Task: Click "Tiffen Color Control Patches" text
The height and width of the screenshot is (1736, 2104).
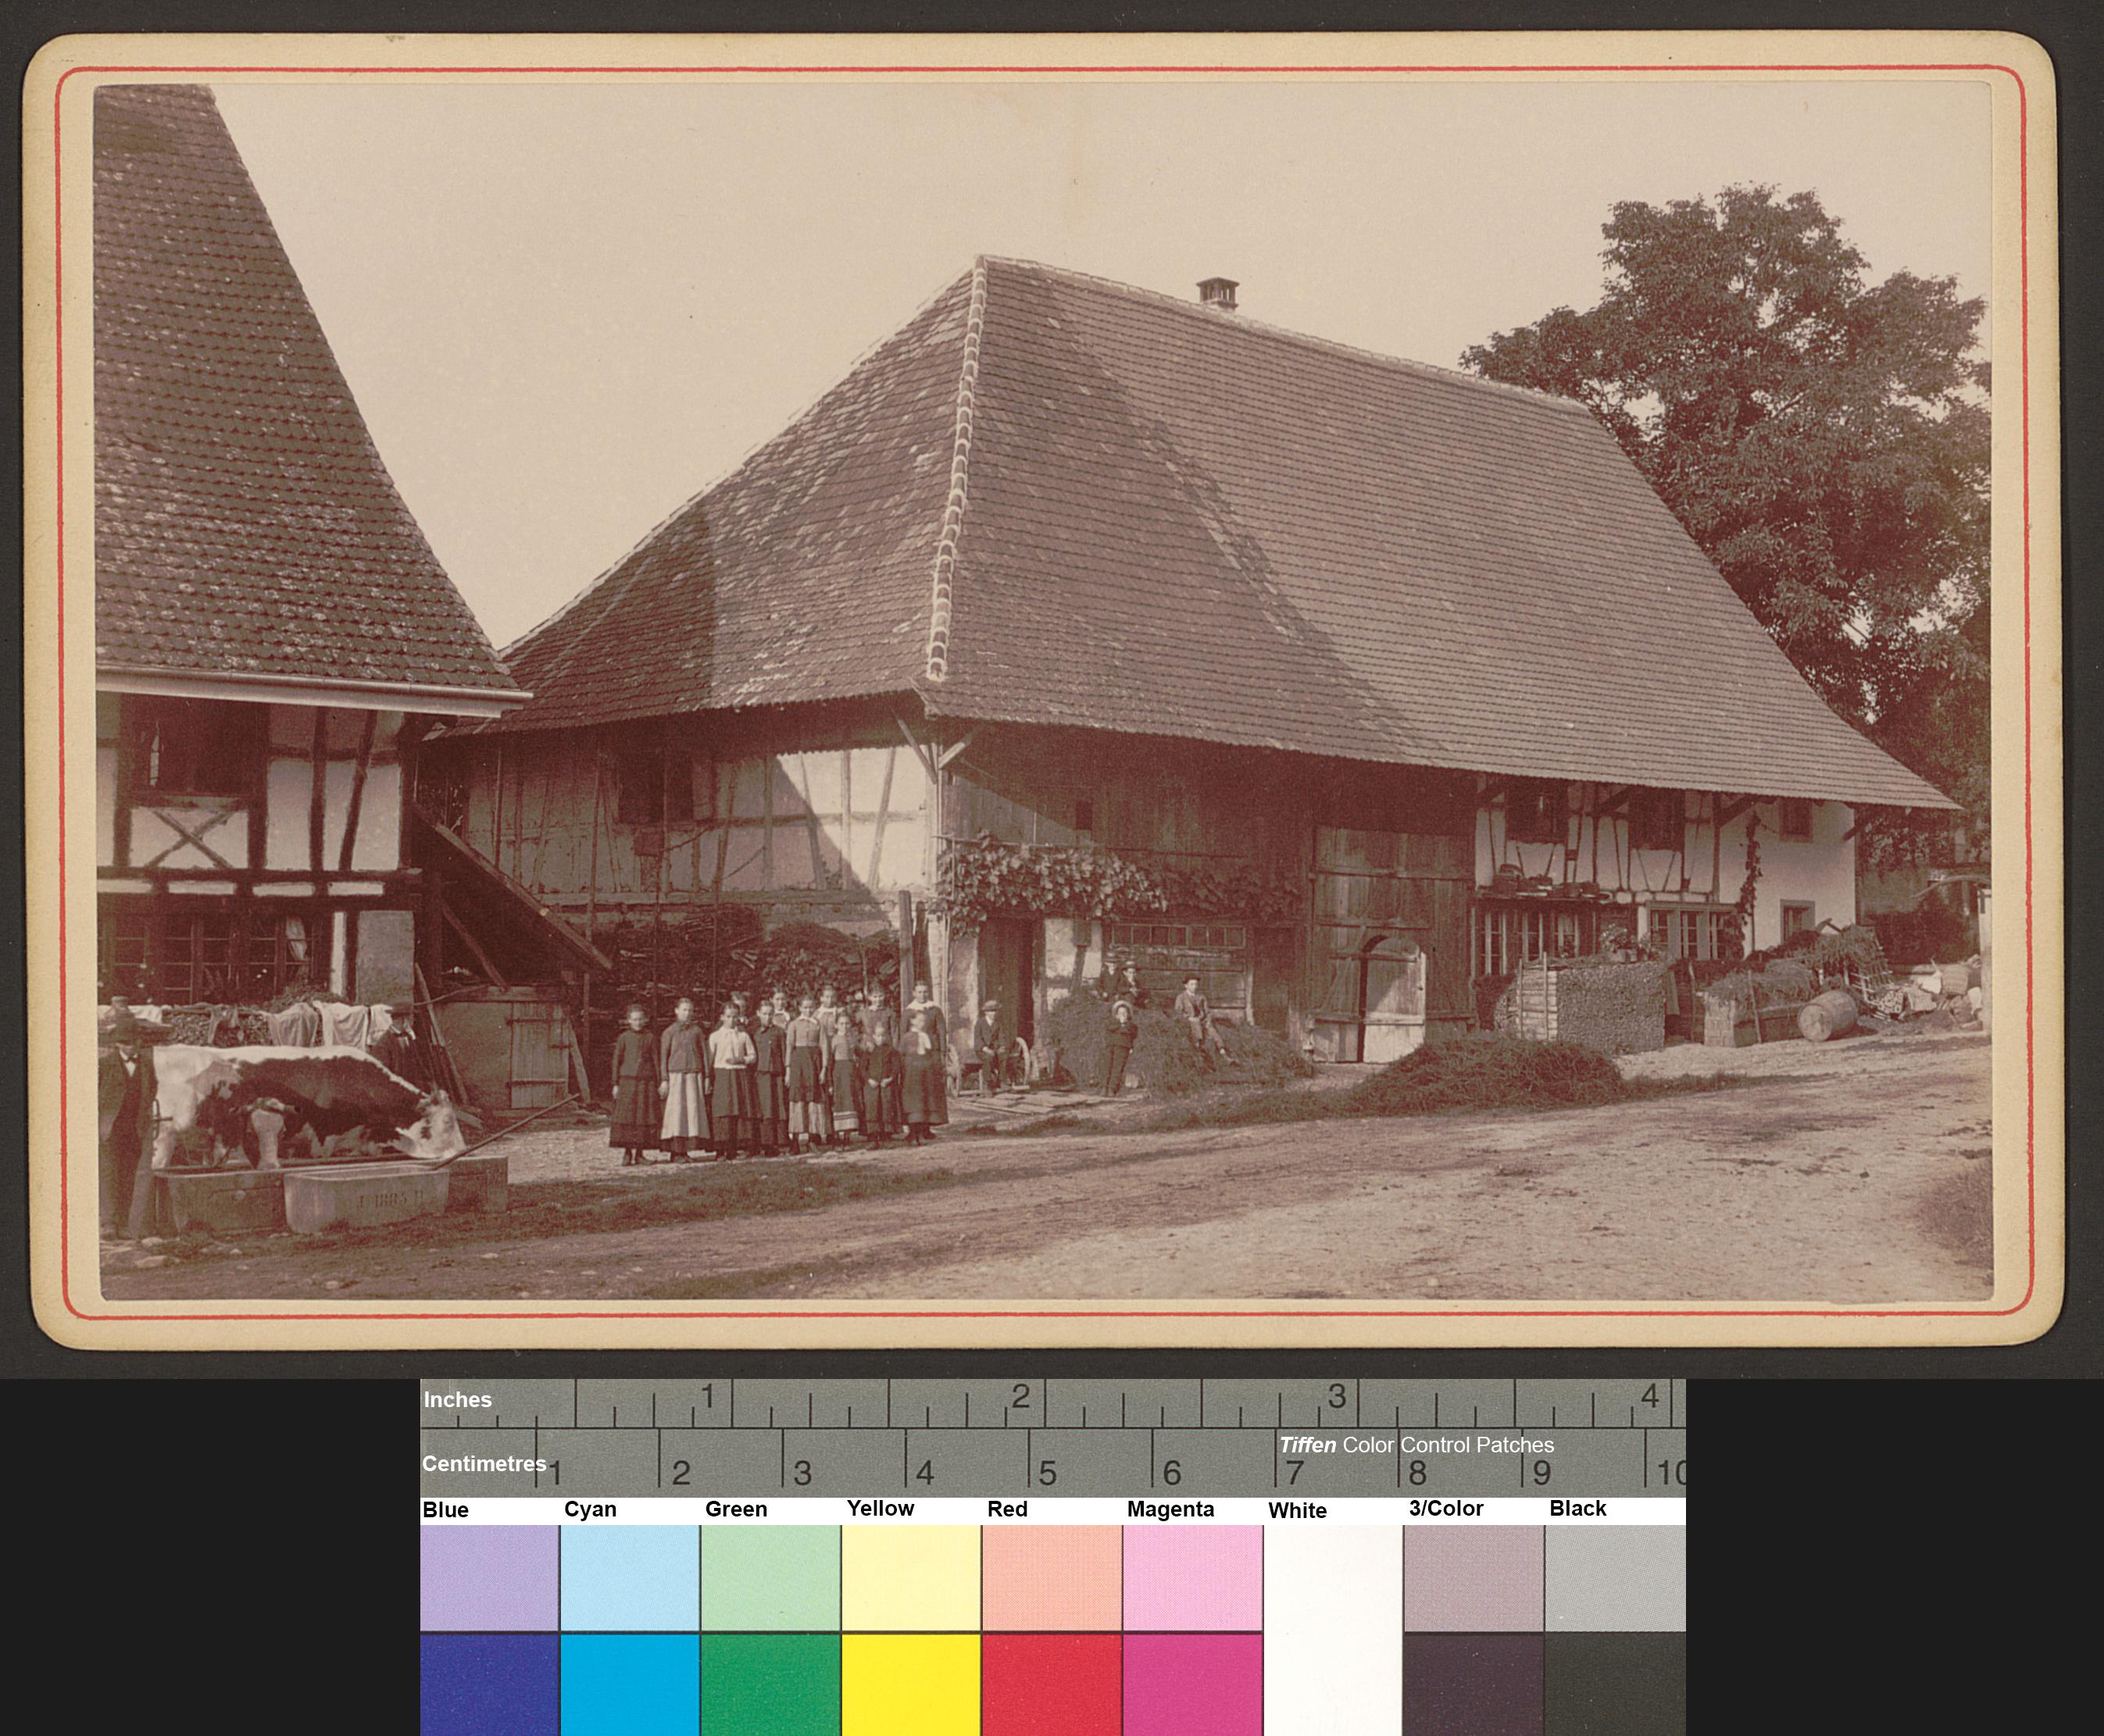Action: point(1416,1445)
